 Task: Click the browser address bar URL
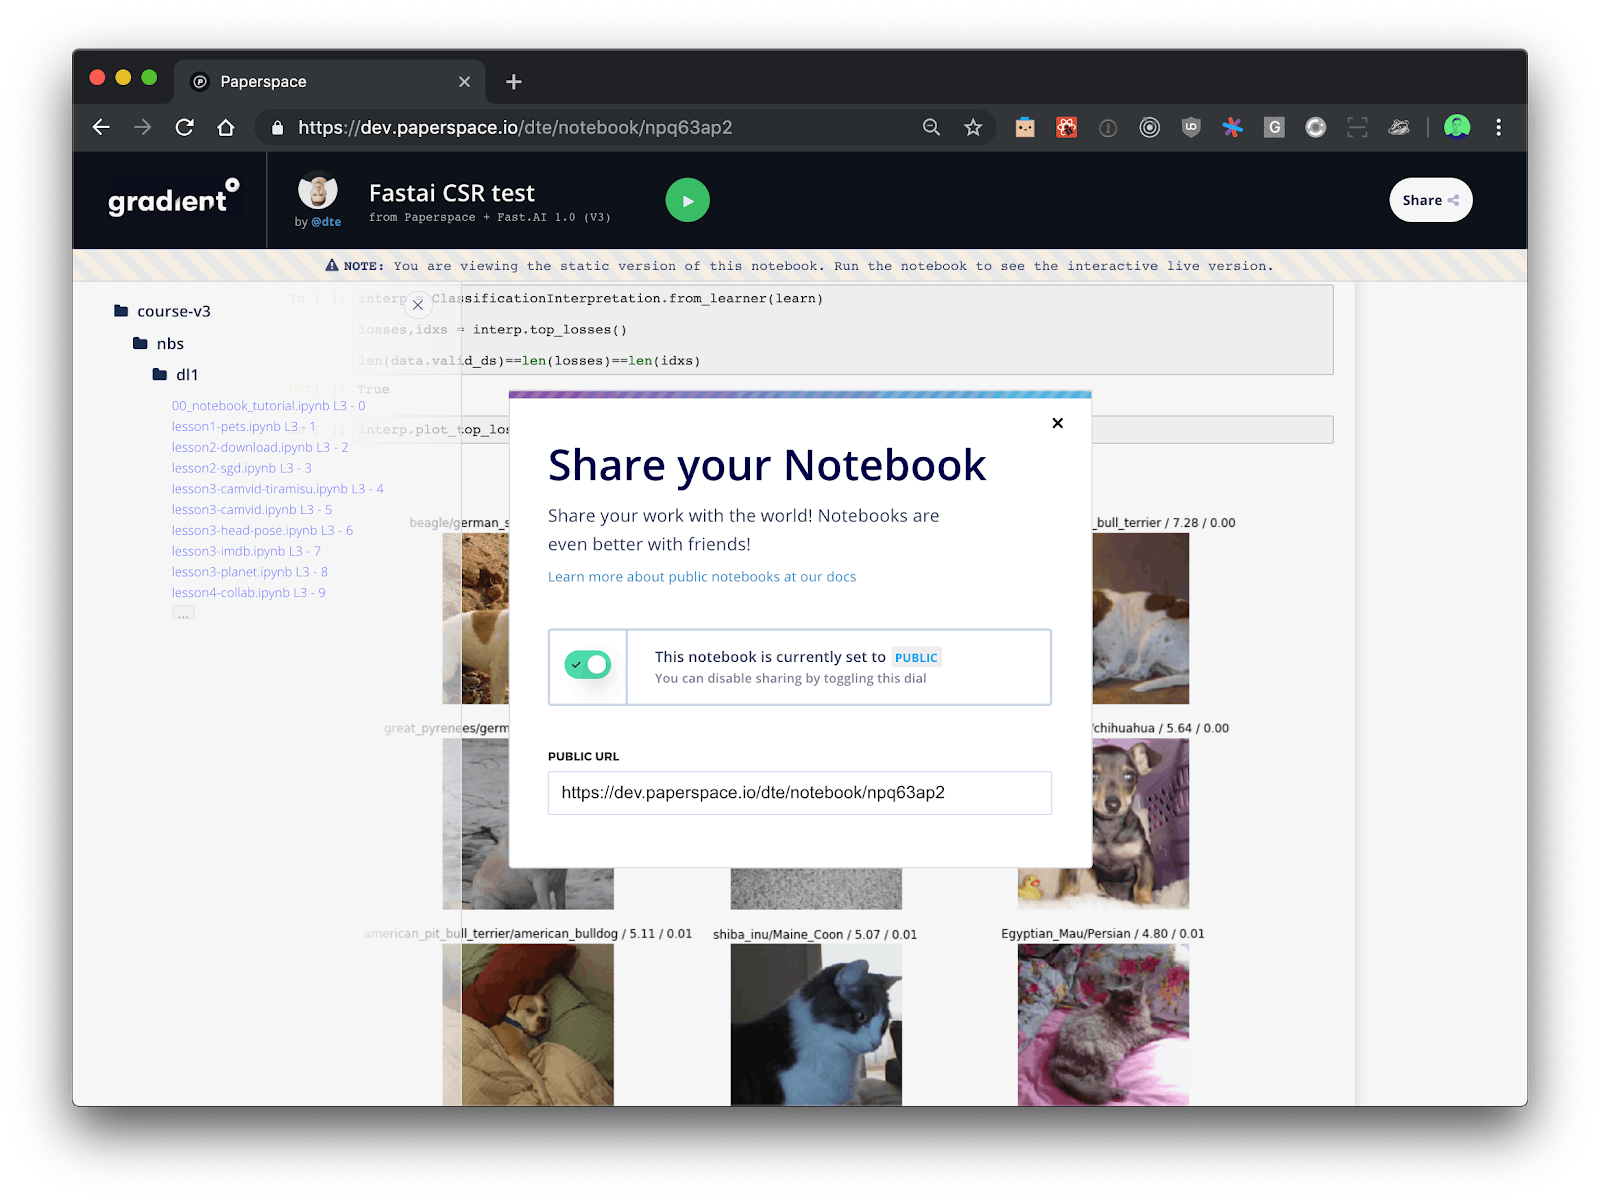coord(515,127)
